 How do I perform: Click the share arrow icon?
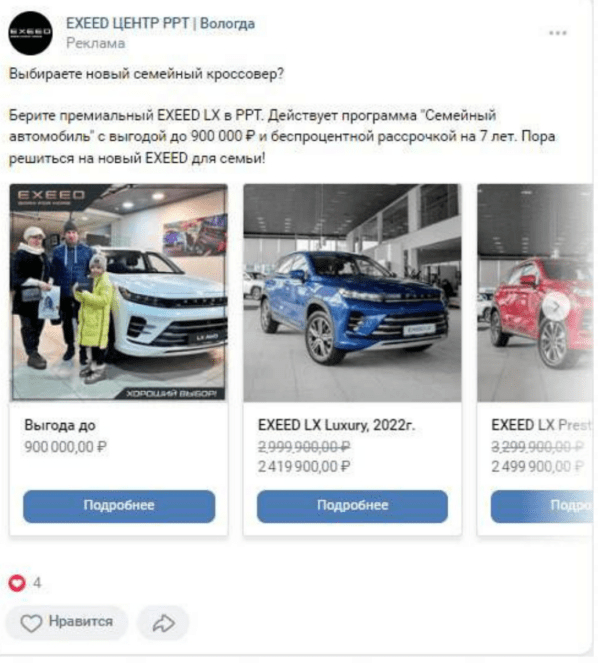click(163, 623)
